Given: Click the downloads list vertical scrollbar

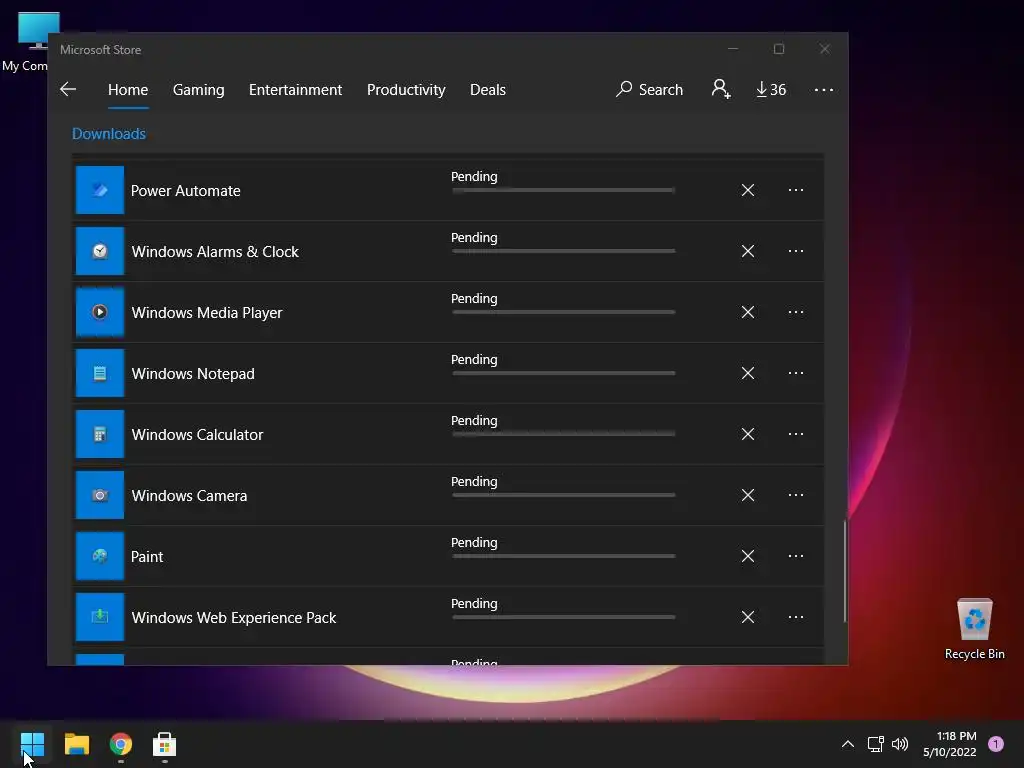Looking at the screenshot, I should 844,571.
